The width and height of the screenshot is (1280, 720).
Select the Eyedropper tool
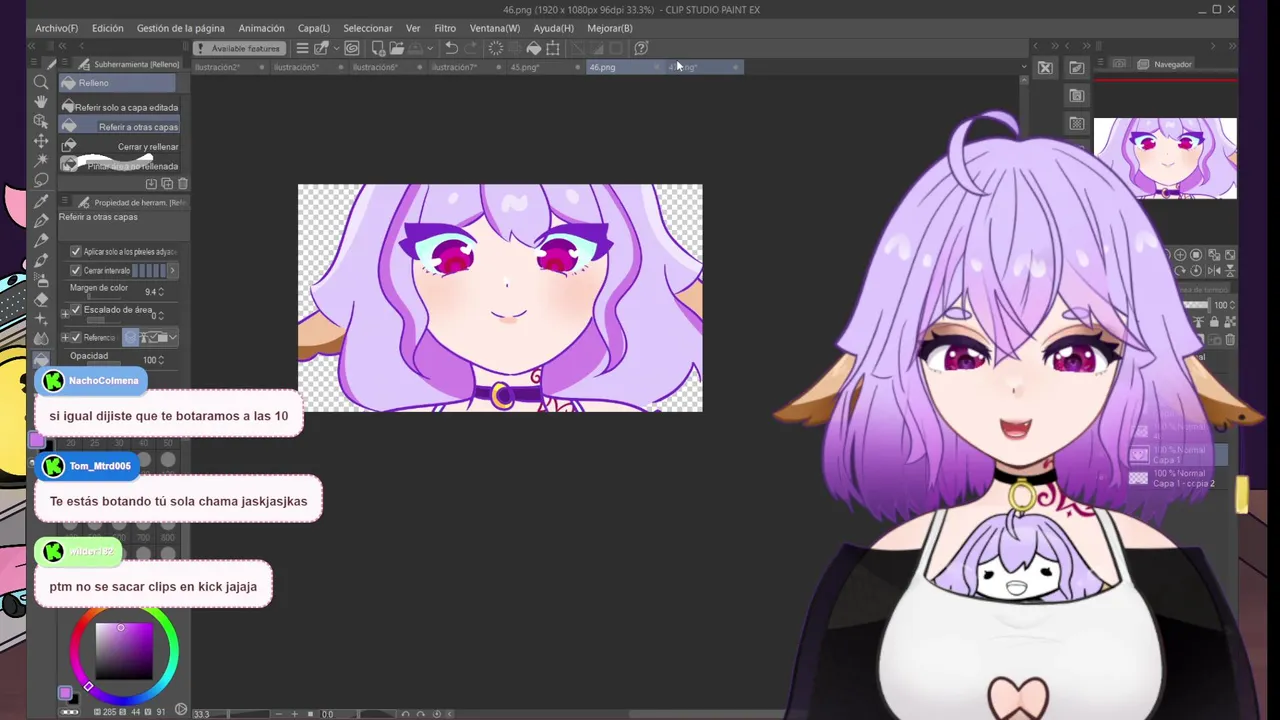tap(41, 201)
